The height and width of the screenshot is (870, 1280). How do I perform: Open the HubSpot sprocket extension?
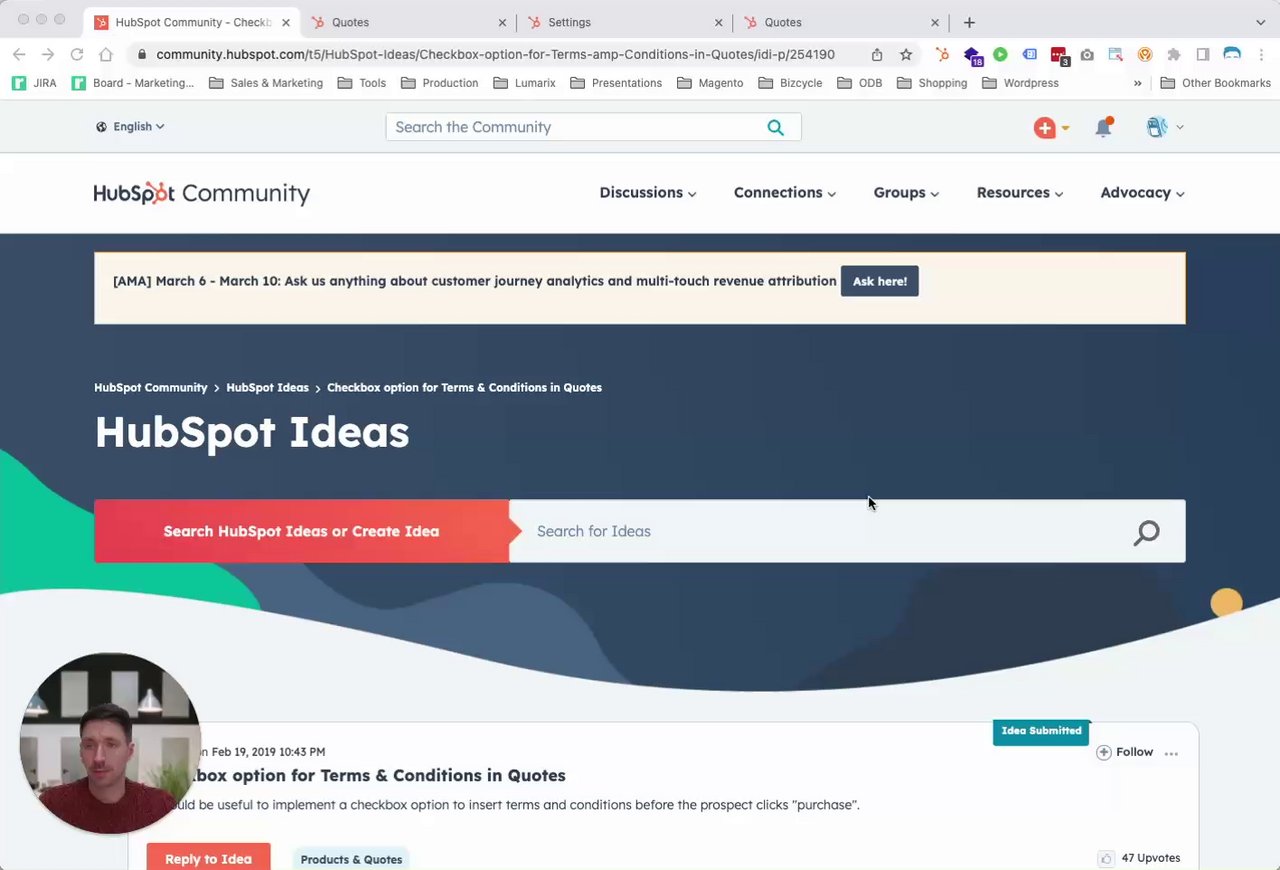click(942, 54)
